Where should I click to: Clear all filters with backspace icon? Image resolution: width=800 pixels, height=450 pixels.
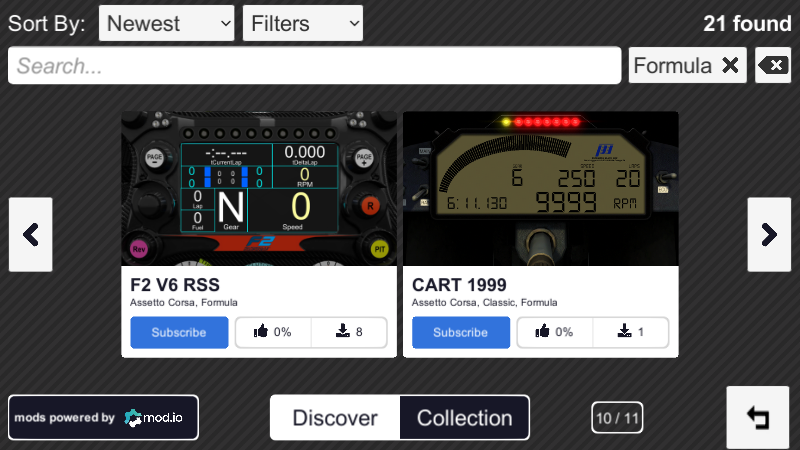(773, 65)
